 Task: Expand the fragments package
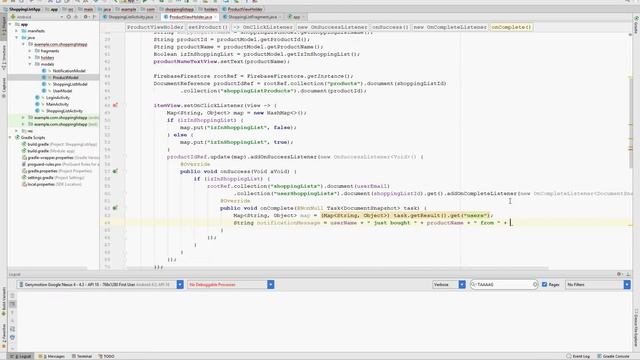point(30,51)
